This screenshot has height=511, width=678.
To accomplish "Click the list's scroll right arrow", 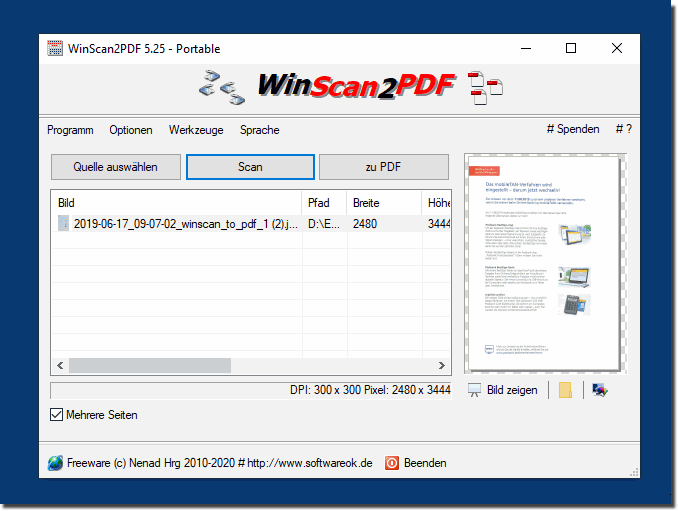I will tap(441, 365).
